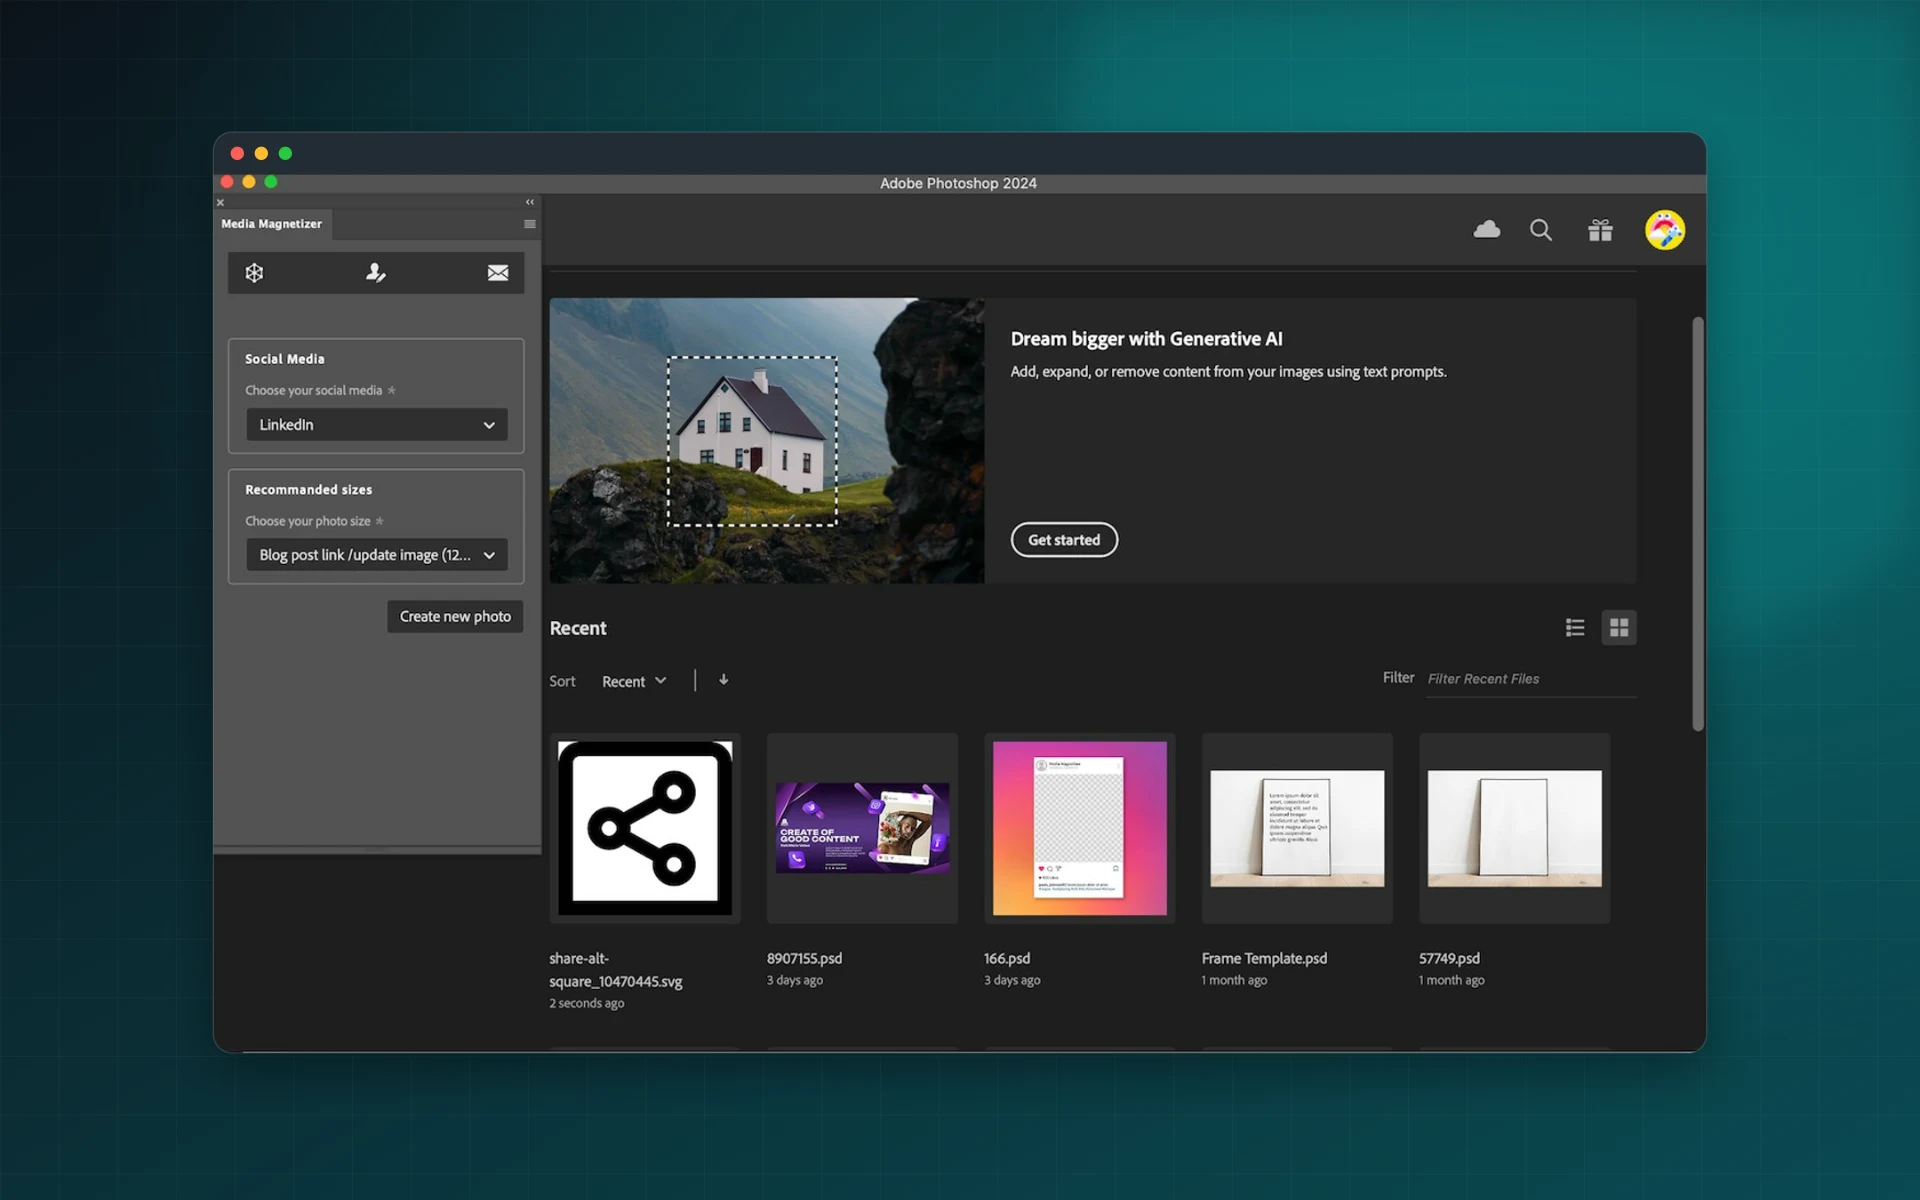This screenshot has height=1200, width=1920.
Task: Click the '166.psd' file name
Action: 1007,958
